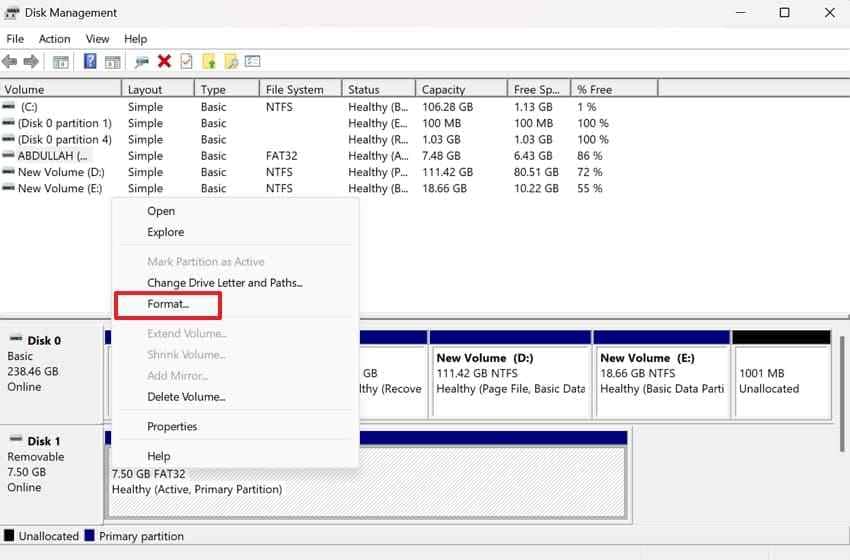
Task: Select the ABDULLAH volume row
Action: click(329, 156)
